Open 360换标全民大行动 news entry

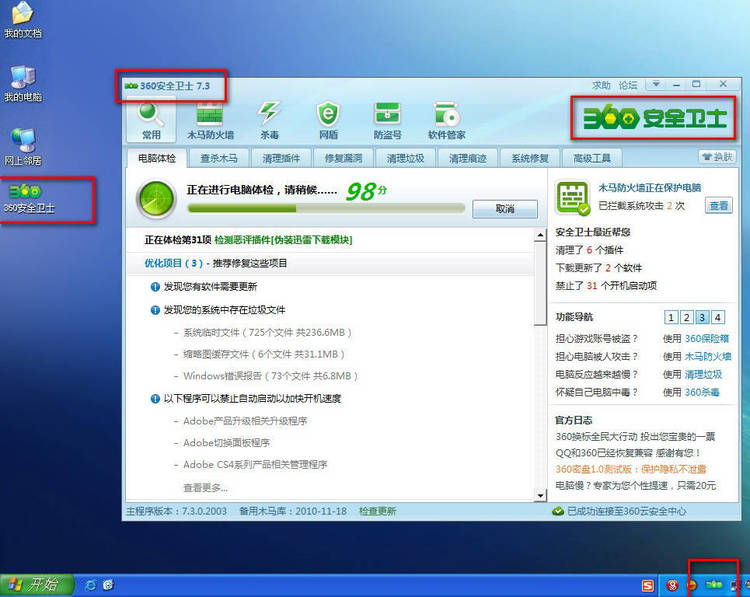point(635,436)
